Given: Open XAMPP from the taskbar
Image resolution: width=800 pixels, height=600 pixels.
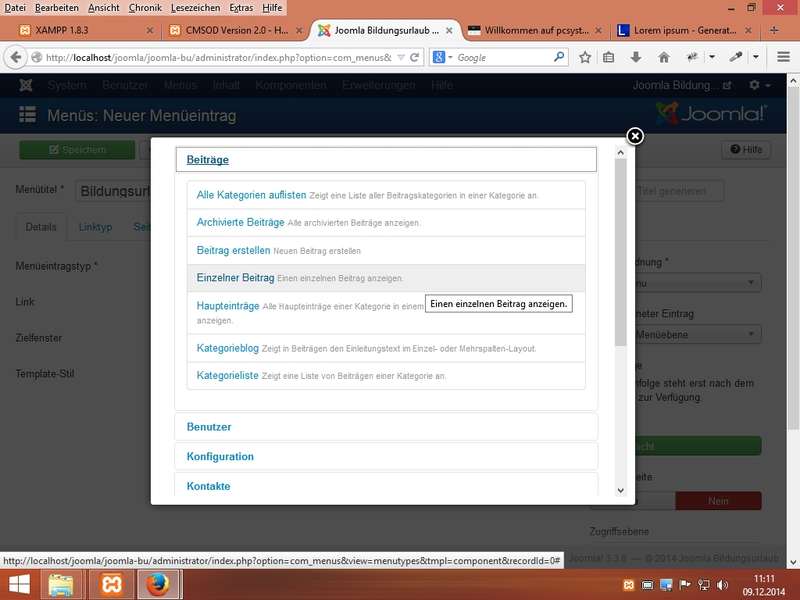Looking at the screenshot, I should point(112,584).
